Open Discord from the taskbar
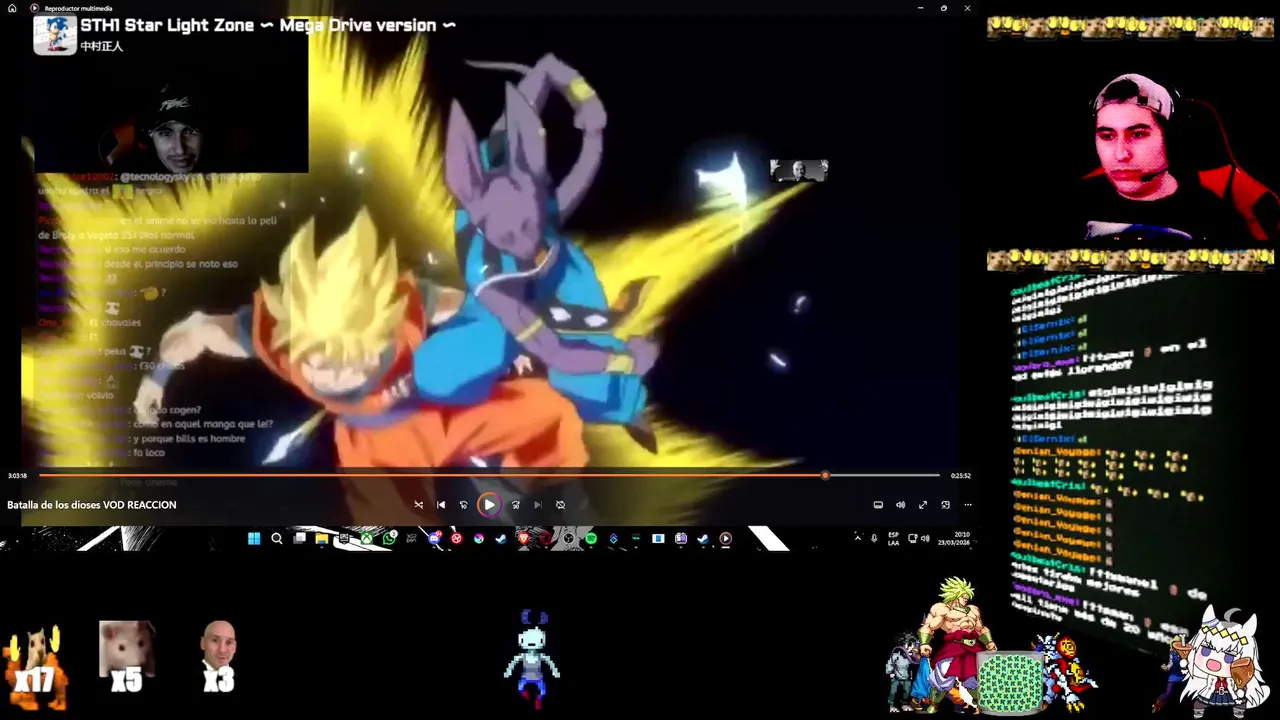This screenshot has width=1280, height=720. [x=434, y=539]
